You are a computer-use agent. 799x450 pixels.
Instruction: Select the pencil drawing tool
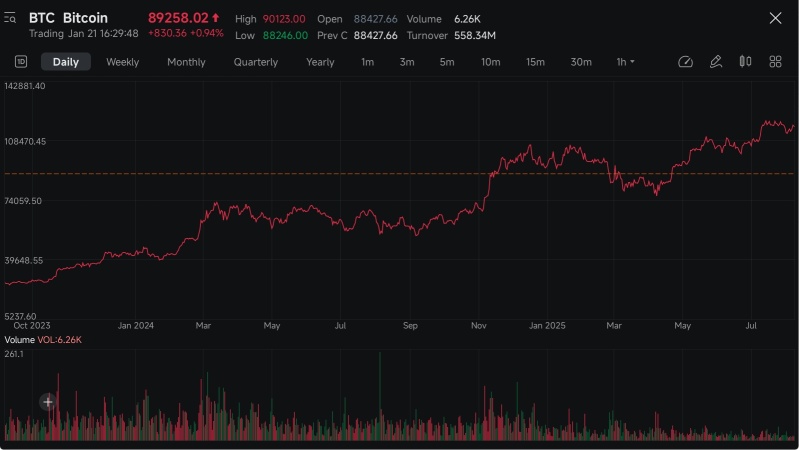(x=715, y=62)
